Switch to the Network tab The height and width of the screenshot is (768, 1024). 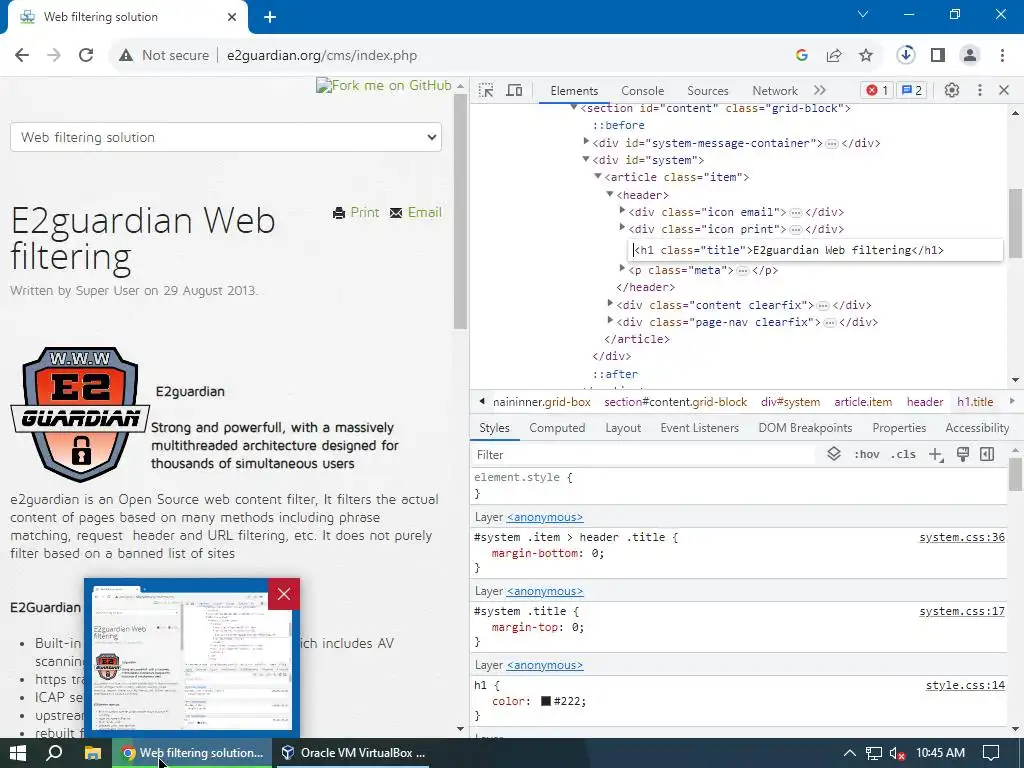click(x=775, y=91)
